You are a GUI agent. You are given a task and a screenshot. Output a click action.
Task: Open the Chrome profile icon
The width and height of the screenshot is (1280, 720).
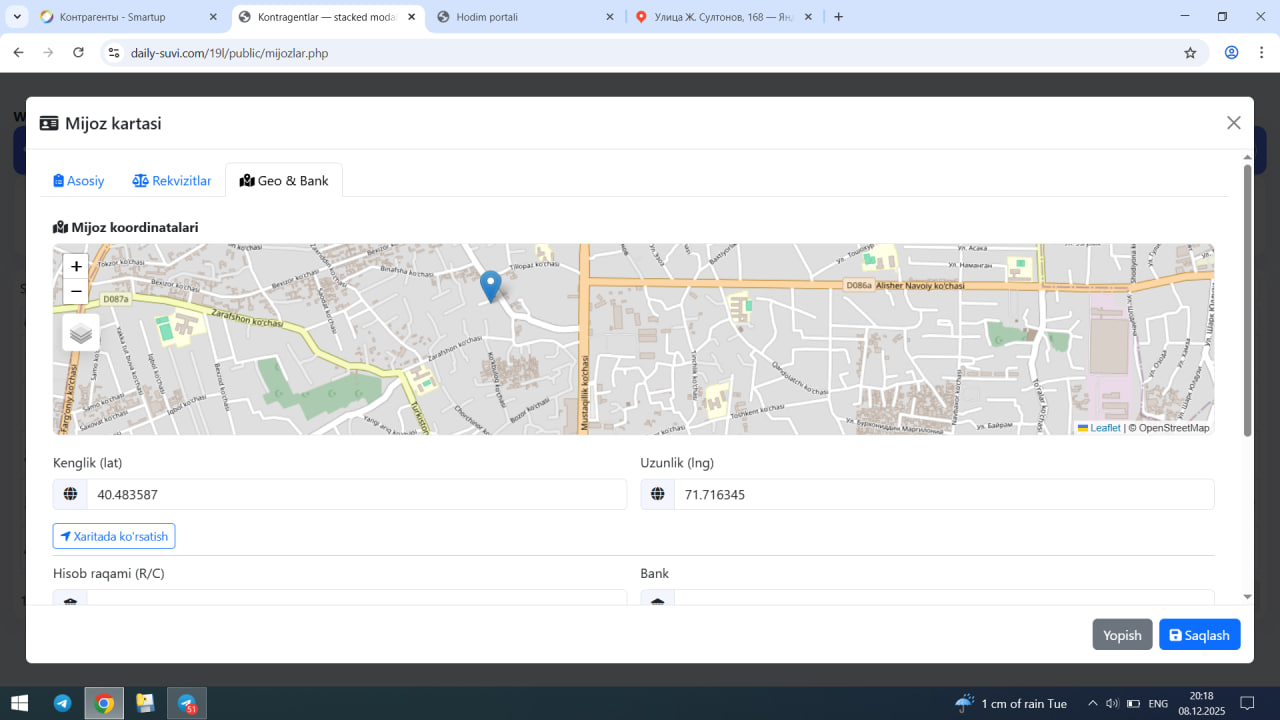coord(1232,53)
